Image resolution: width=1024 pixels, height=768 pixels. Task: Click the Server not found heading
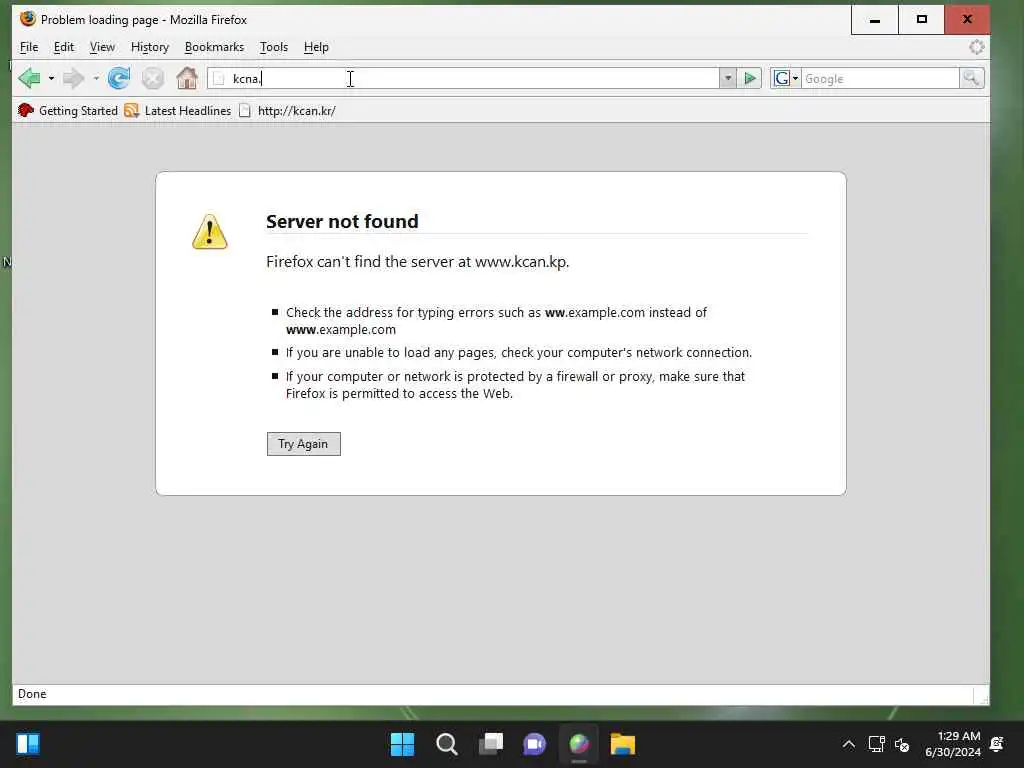click(342, 221)
